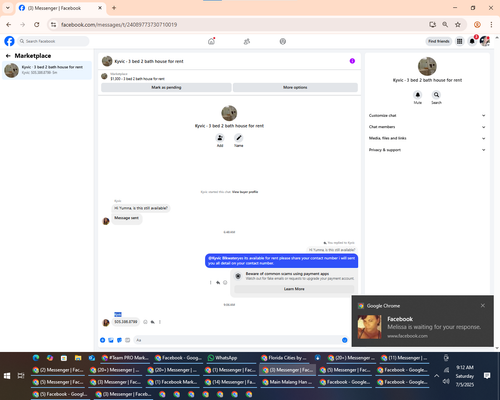Open the View buyer profile link
Screen dimensions: 500x400
(245, 192)
